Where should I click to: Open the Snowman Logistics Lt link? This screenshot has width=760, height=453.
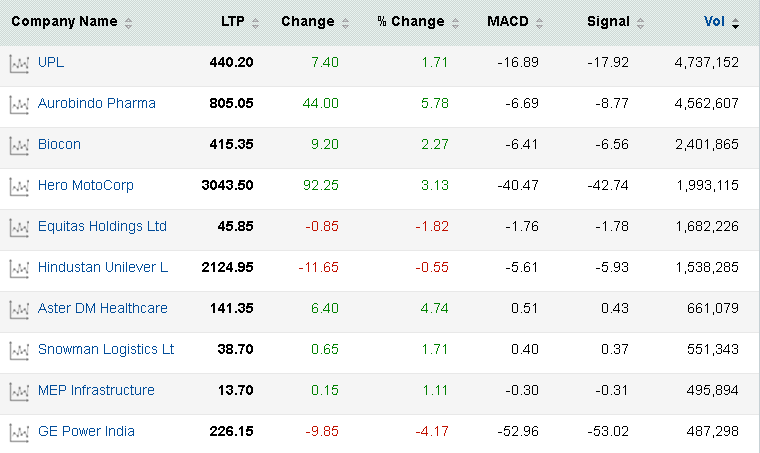tap(106, 349)
